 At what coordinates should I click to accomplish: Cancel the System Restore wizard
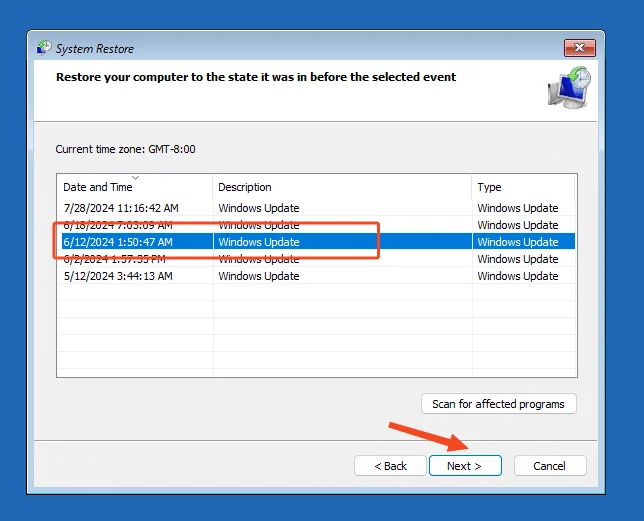tap(550, 466)
